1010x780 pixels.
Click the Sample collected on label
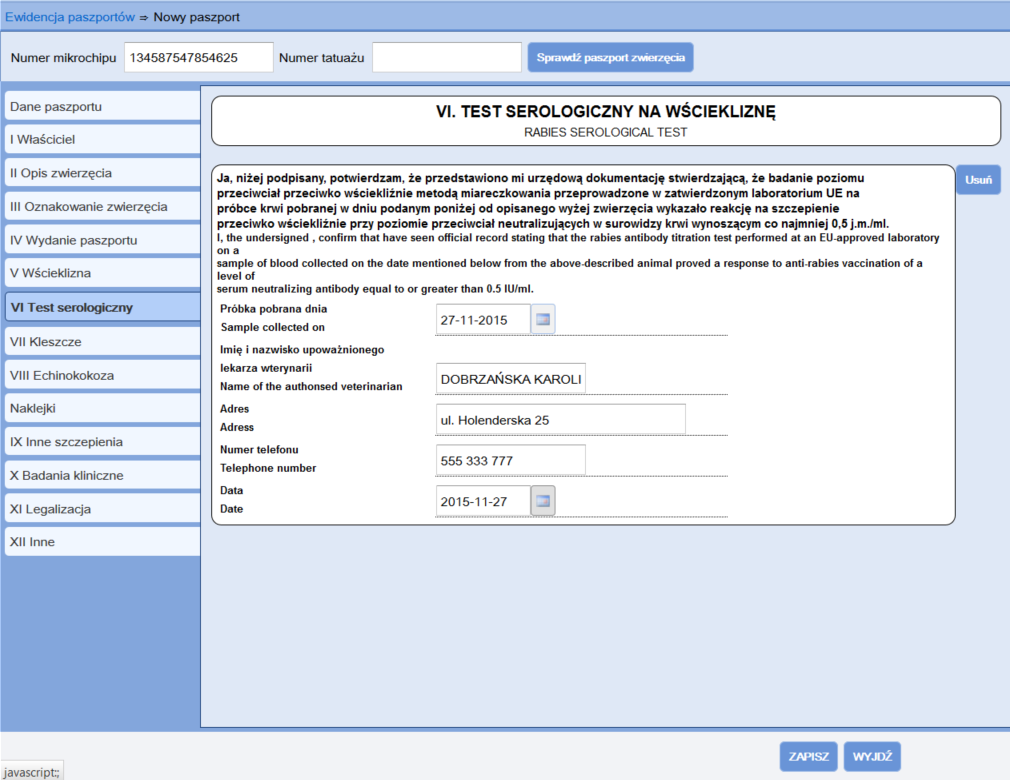[x=272, y=327]
